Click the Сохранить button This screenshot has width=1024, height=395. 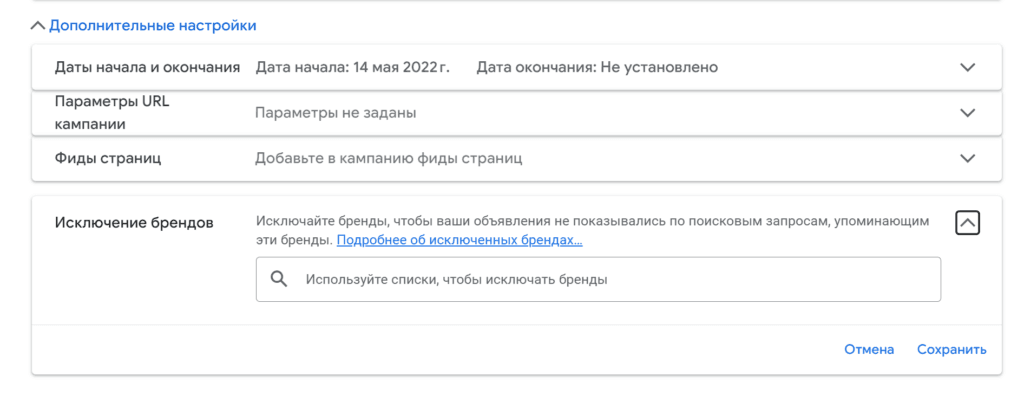pos(952,349)
